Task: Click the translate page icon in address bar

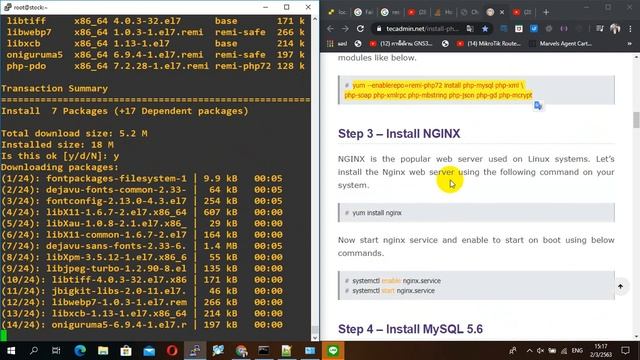Action: click(x=470, y=29)
